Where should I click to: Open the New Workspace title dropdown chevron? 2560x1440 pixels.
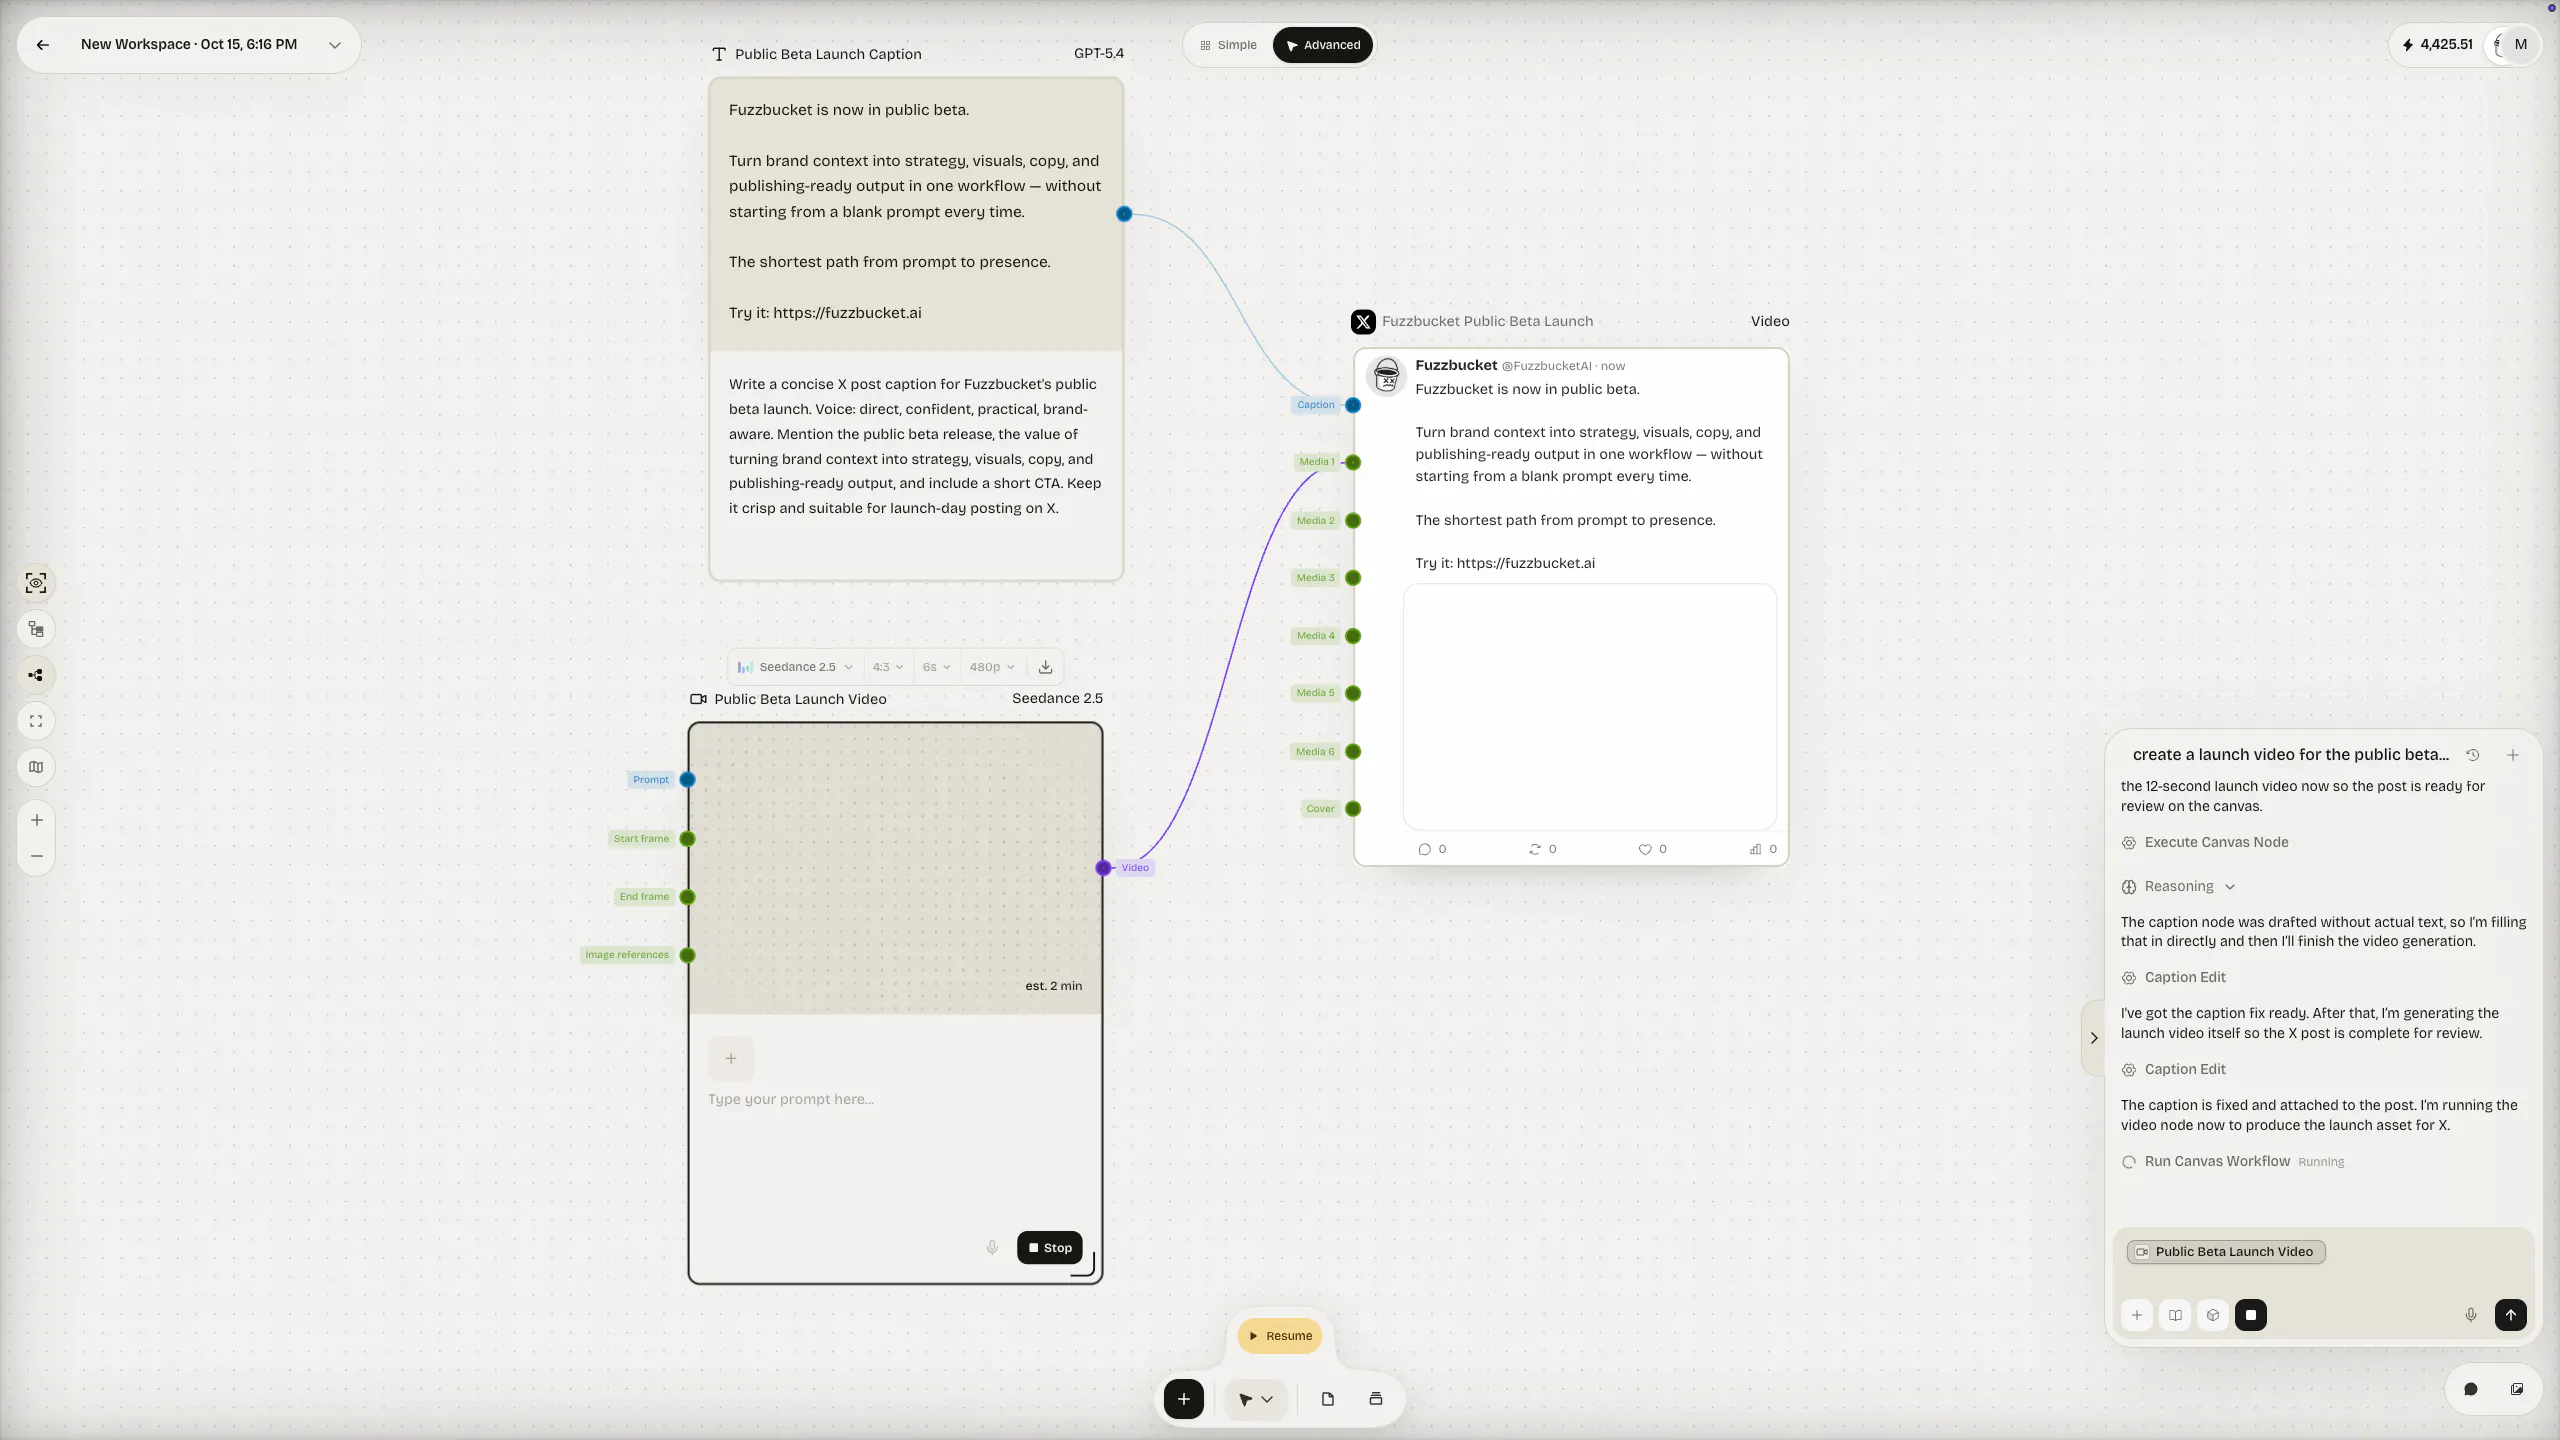(x=335, y=45)
